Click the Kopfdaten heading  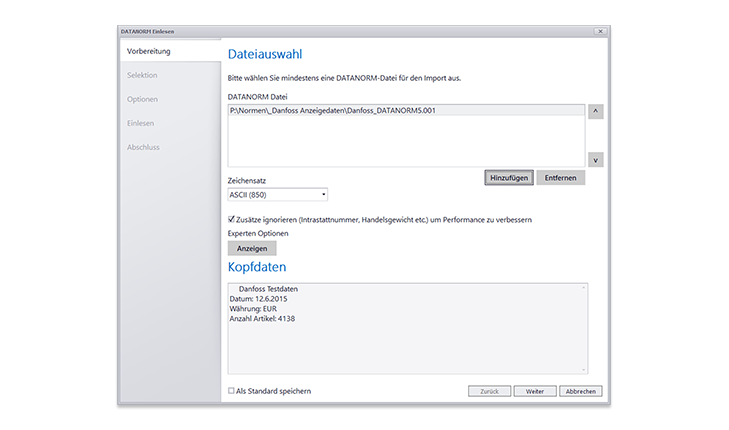tap(257, 267)
